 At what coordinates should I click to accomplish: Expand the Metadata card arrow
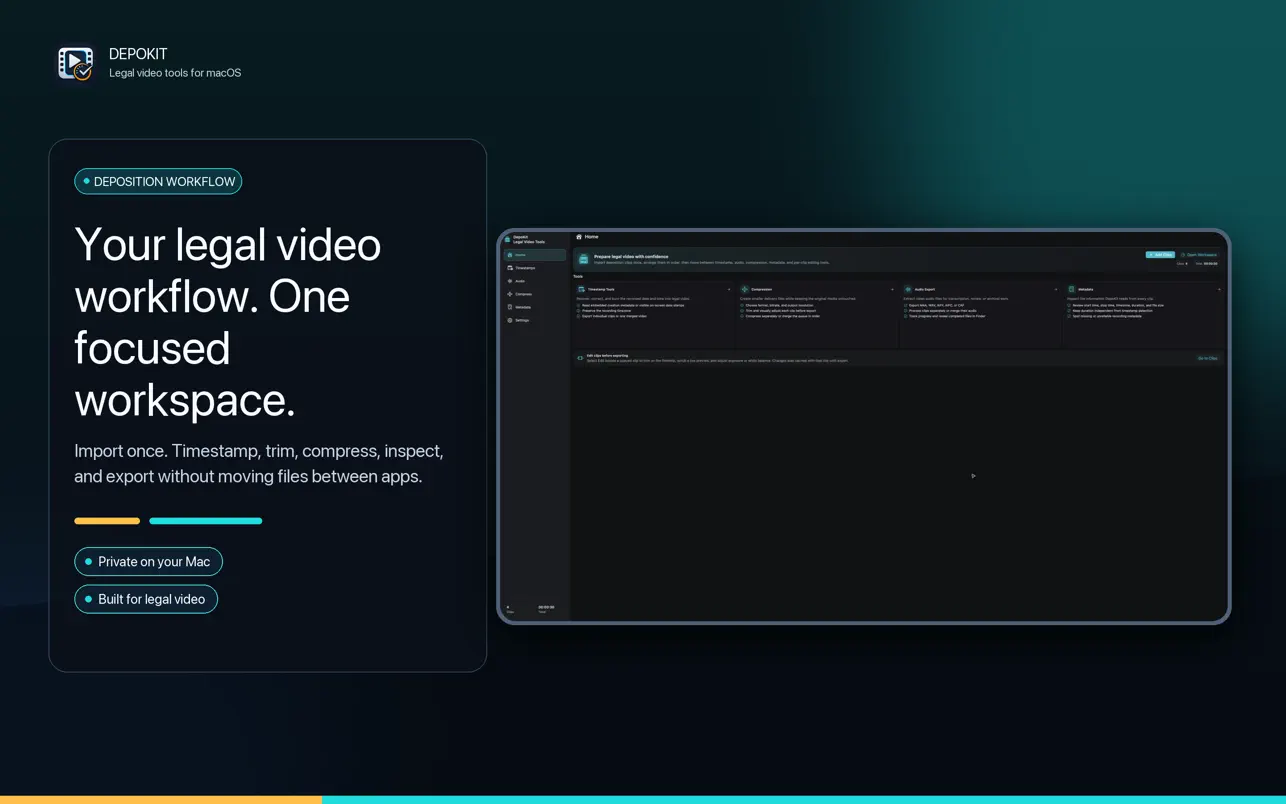point(1219,289)
